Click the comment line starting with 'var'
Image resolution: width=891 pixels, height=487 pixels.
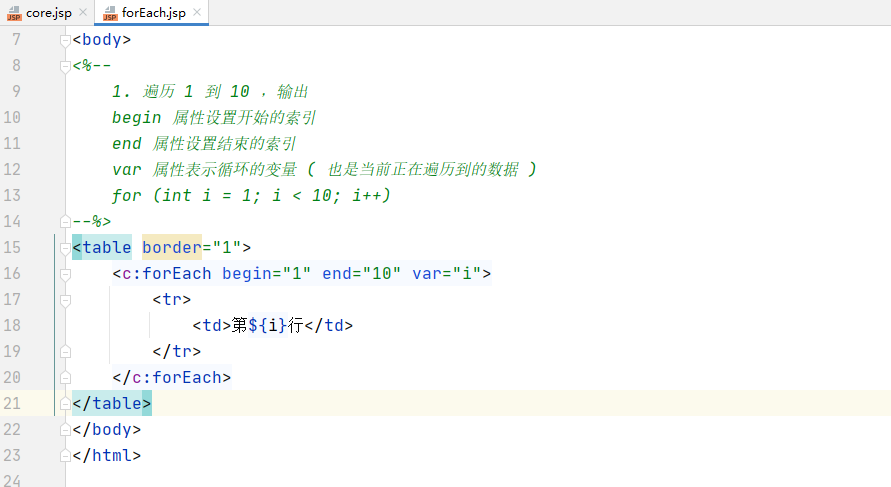click(x=324, y=169)
